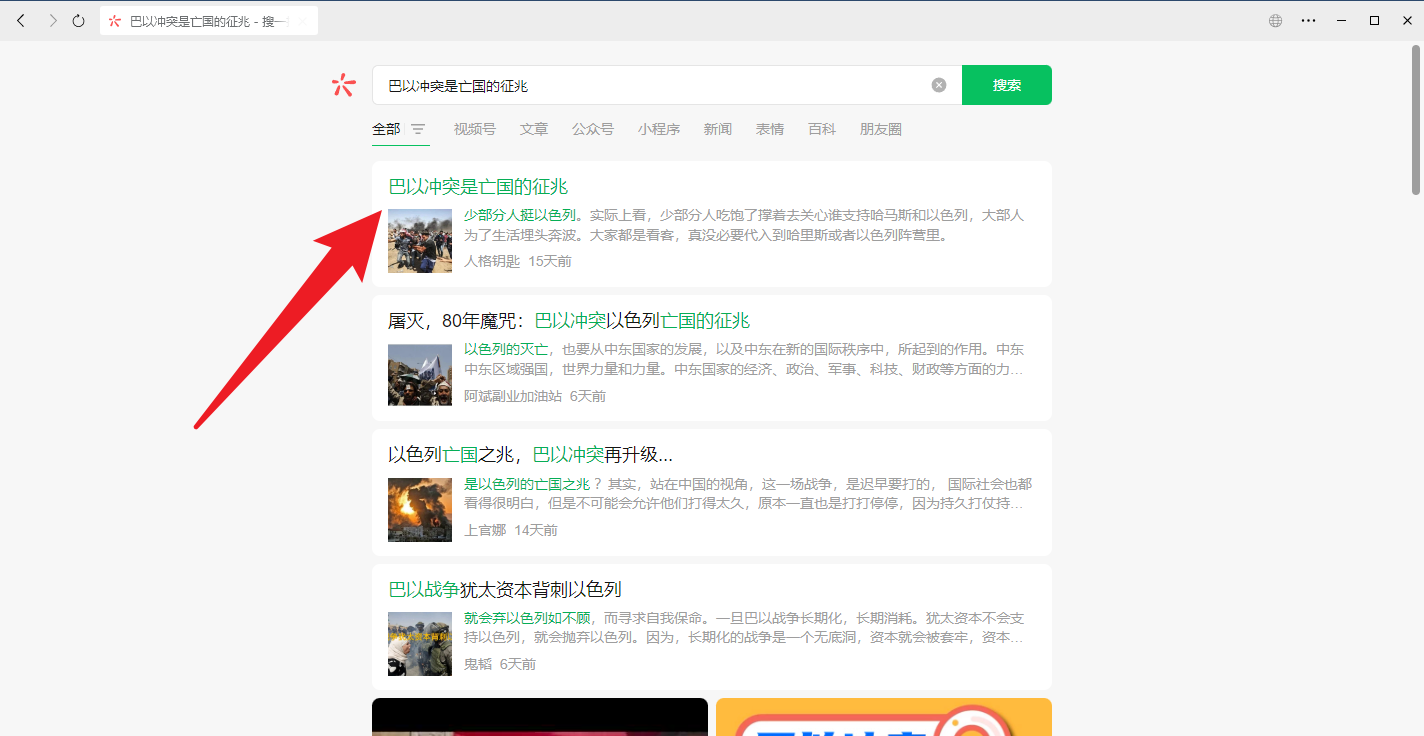Image resolution: width=1424 pixels, height=736 pixels.
Task: Reload the page with refresh icon
Action: click(79, 20)
